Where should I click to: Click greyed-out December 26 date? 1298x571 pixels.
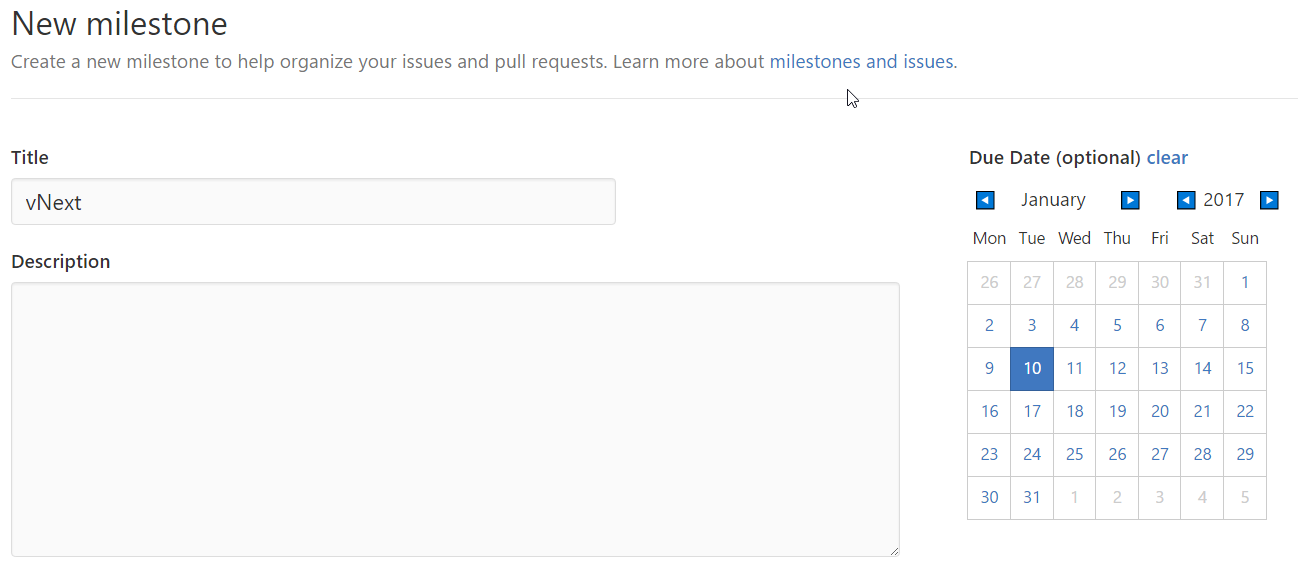(989, 282)
